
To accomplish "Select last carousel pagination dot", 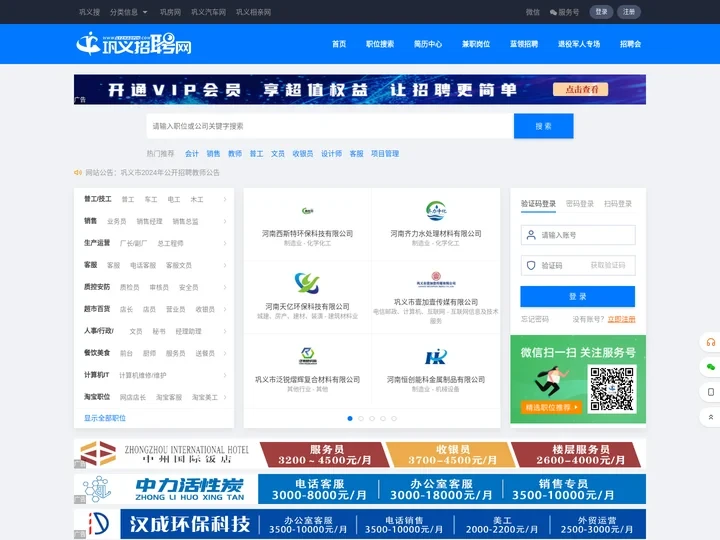I will pos(394,418).
